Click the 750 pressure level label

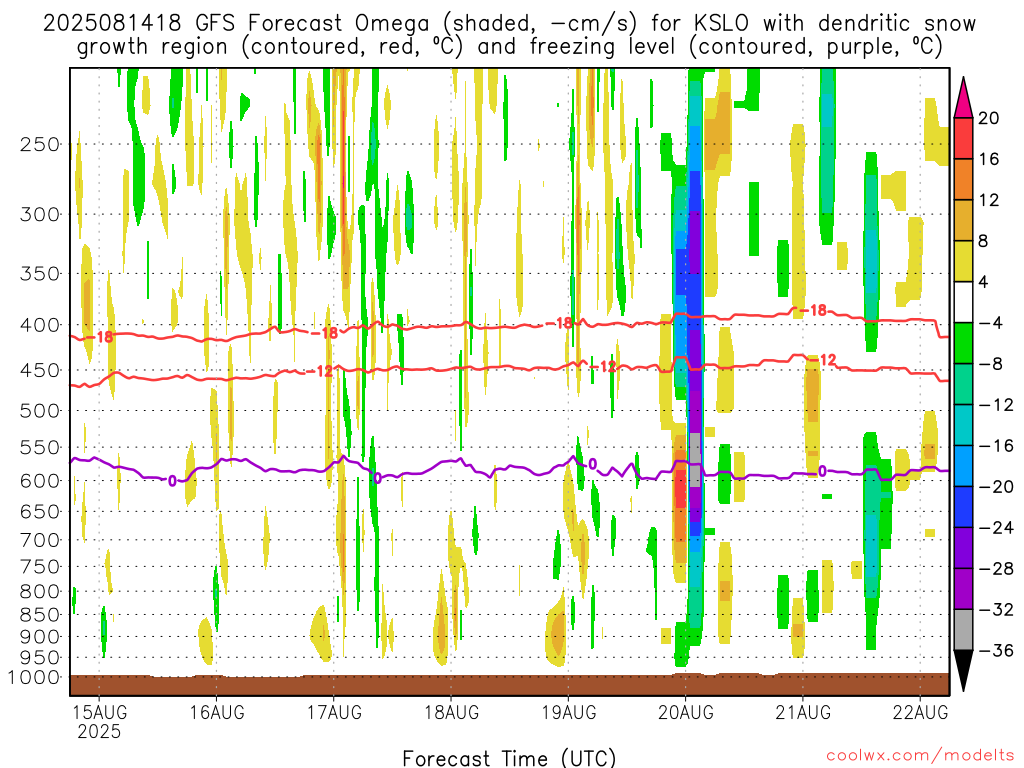point(40,567)
